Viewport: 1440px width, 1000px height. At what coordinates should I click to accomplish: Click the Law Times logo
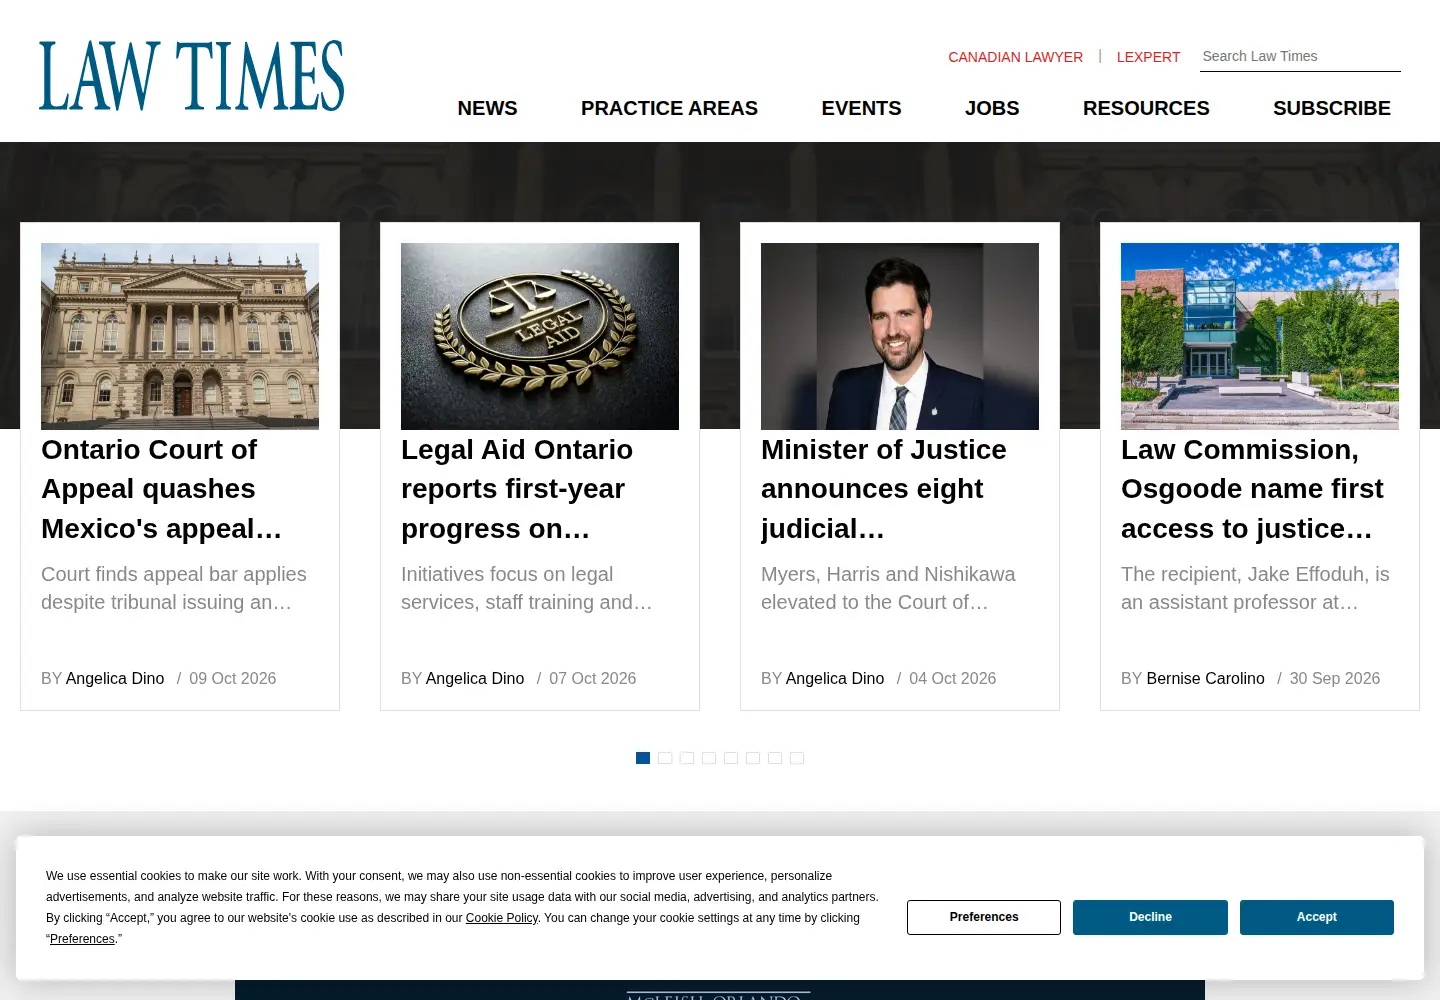pyautogui.click(x=191, y=76)
